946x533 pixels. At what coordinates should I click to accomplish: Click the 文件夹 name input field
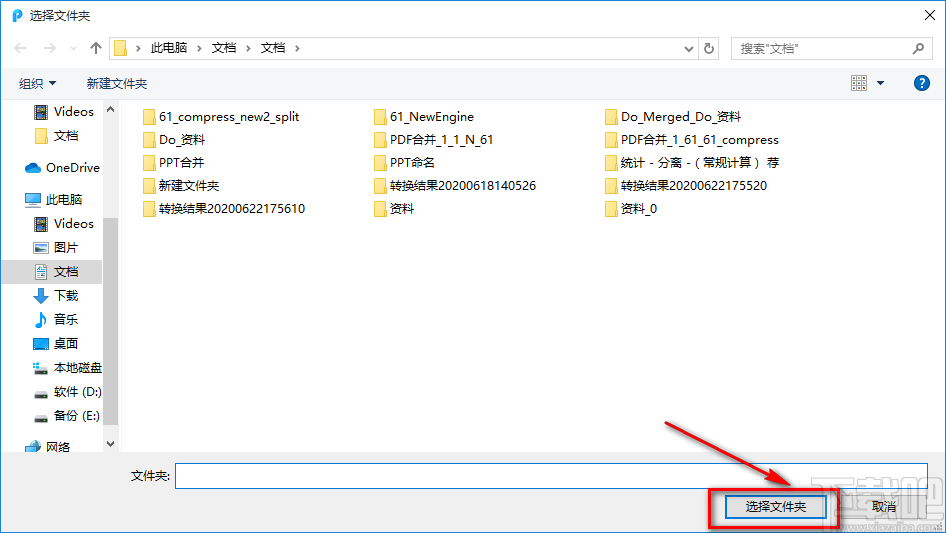551,476
